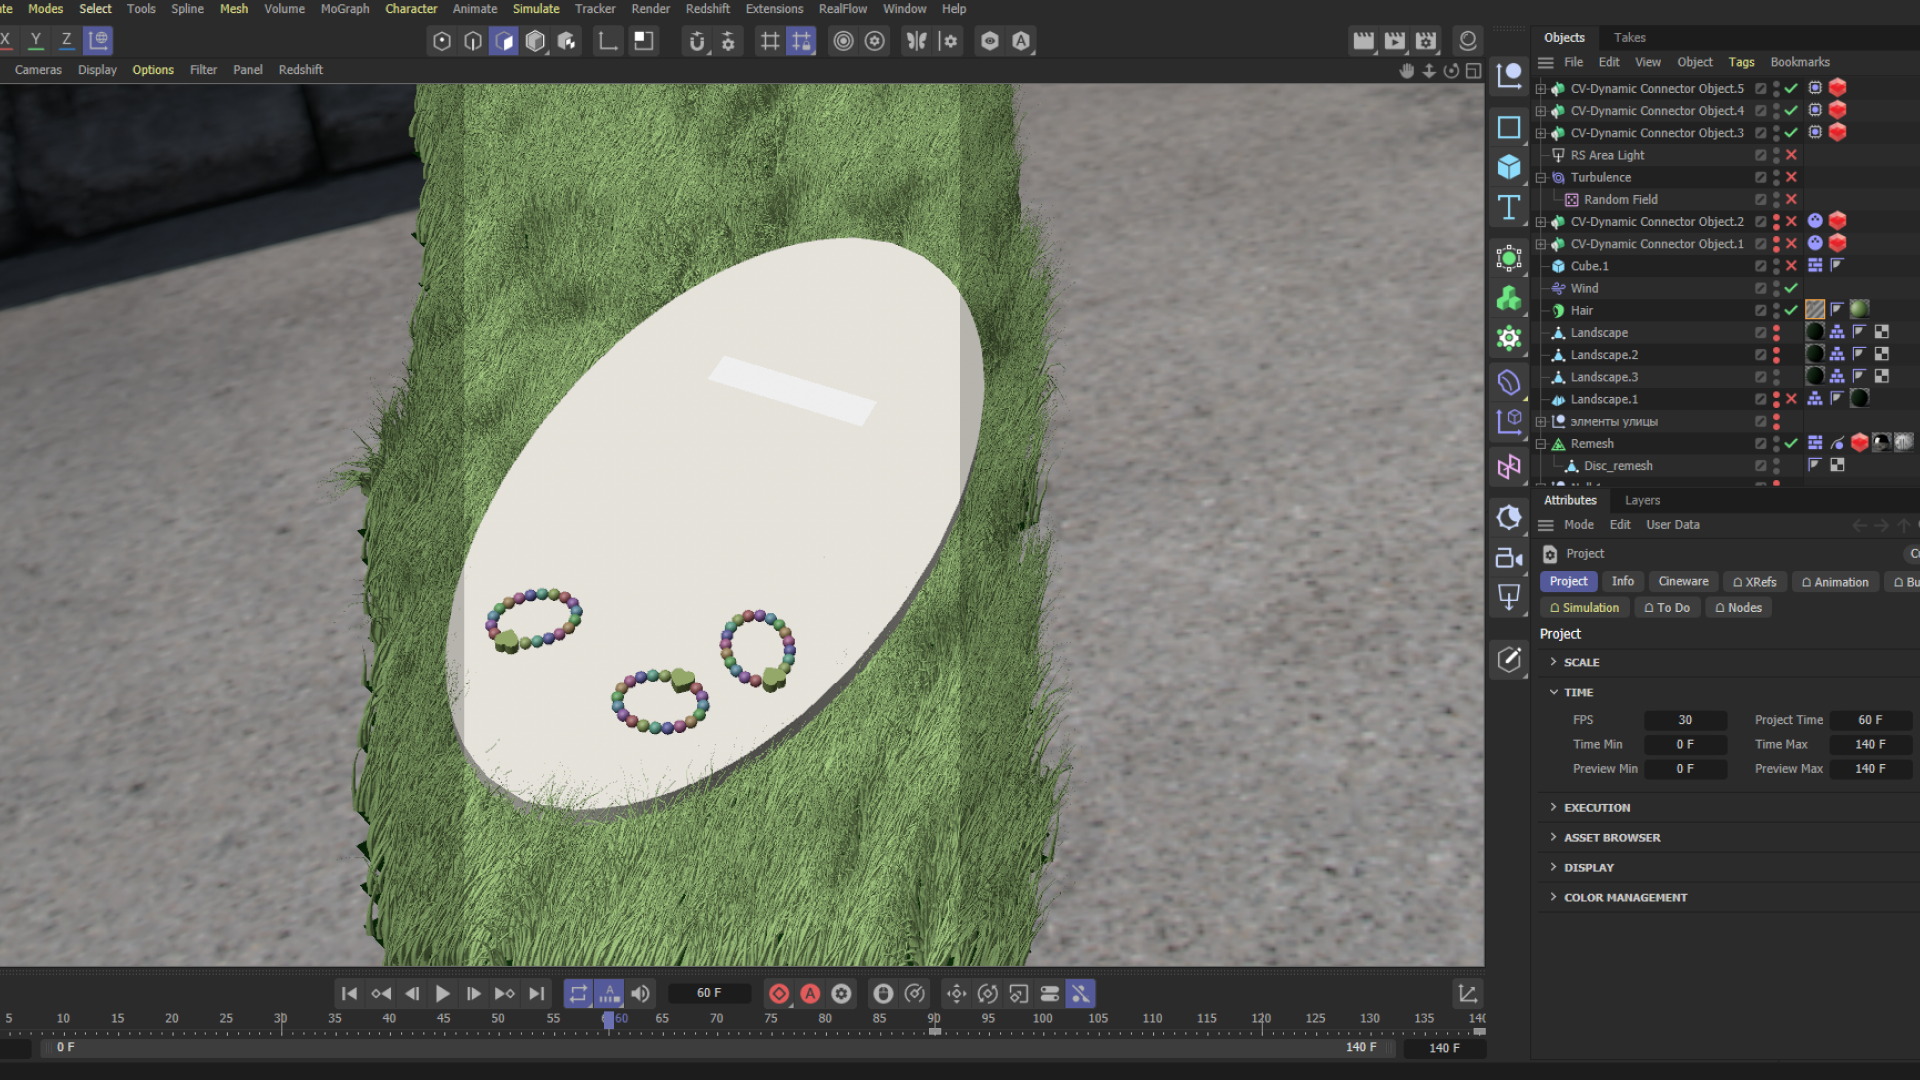The height and width of the screenshot is (1080, 1920).
Task: Click the Y axis lock icon
Action: coord(36,41)
